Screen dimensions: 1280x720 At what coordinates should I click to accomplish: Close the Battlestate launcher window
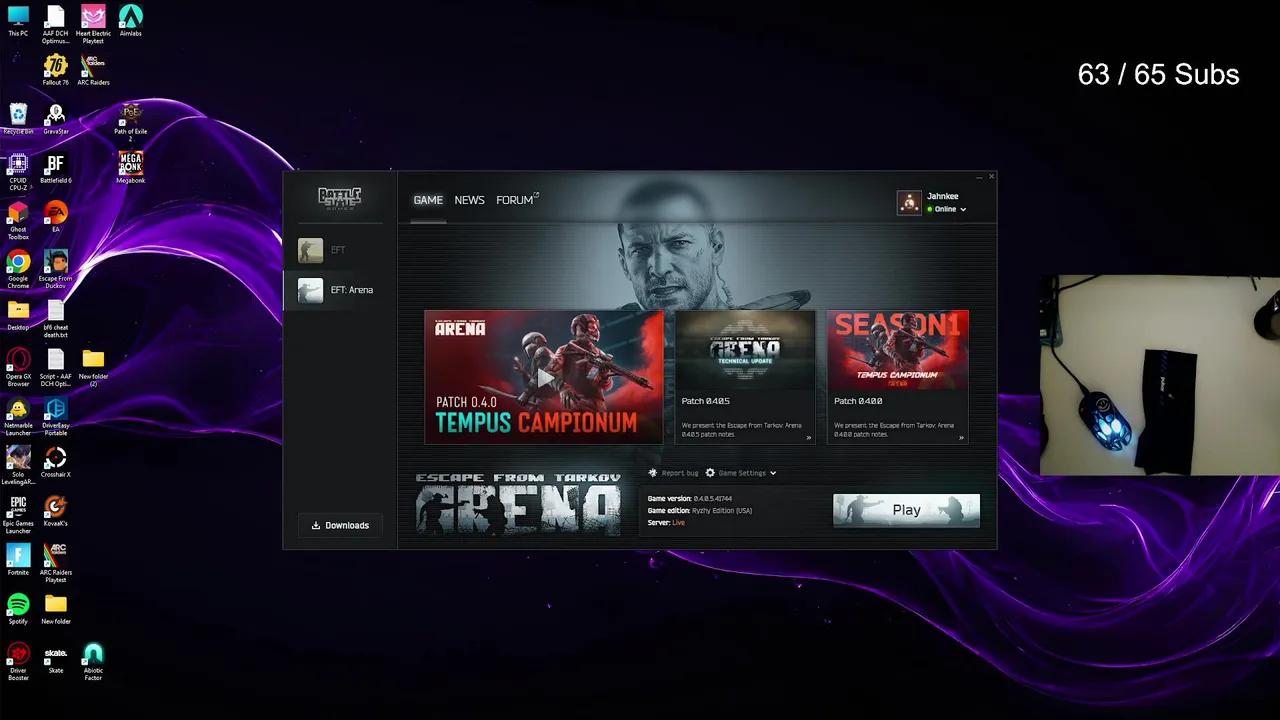(x=991, y=176)
